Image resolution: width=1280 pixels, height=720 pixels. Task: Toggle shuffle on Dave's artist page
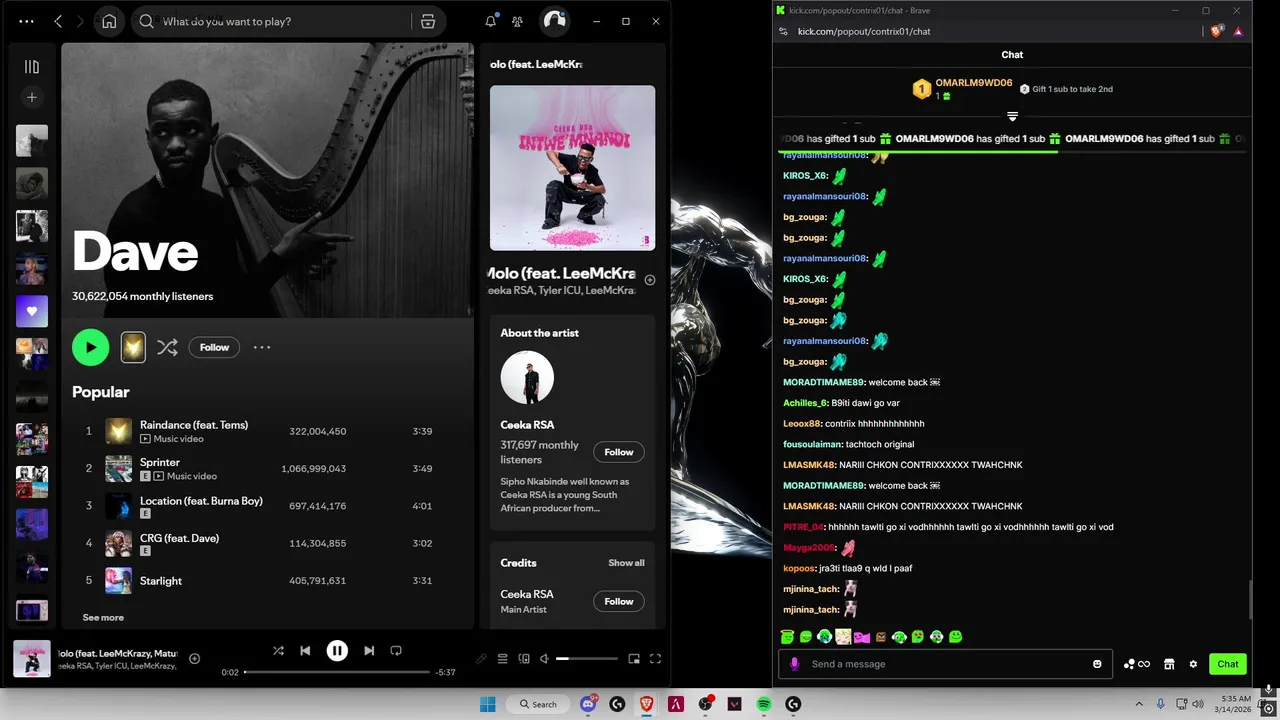tap(167, 347)
